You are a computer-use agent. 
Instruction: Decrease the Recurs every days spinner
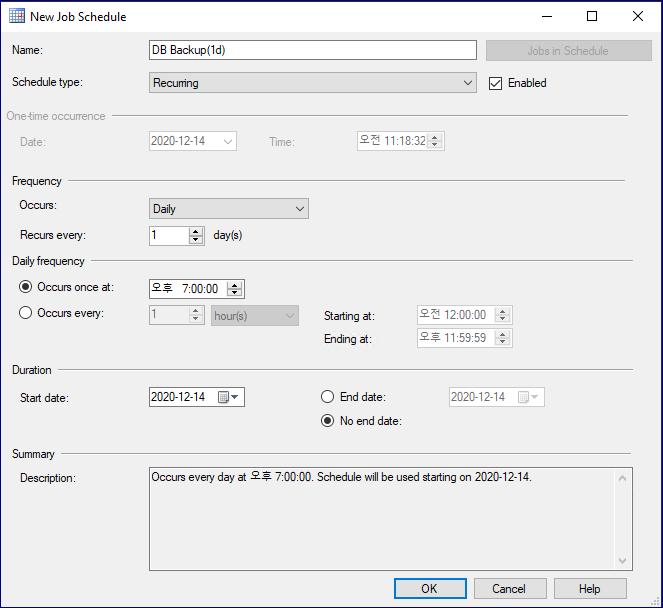click(x=195, y=240)
